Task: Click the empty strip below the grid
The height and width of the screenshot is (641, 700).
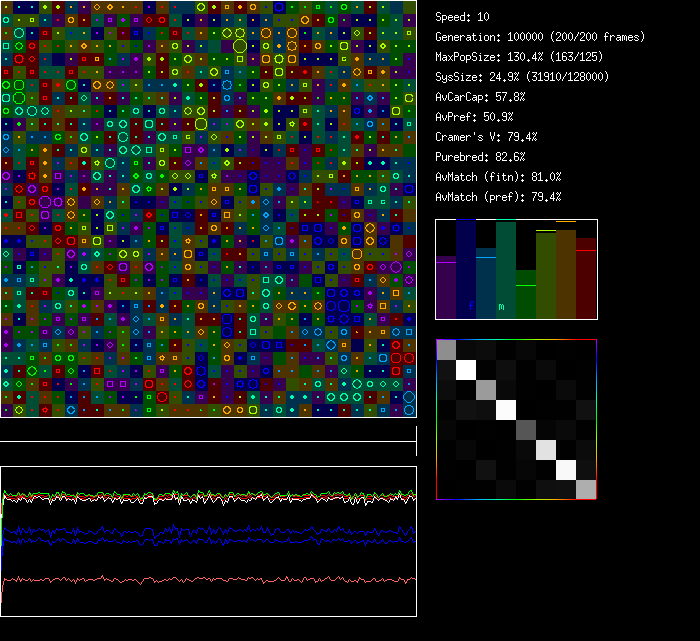Action: click(x=208, y=431)
